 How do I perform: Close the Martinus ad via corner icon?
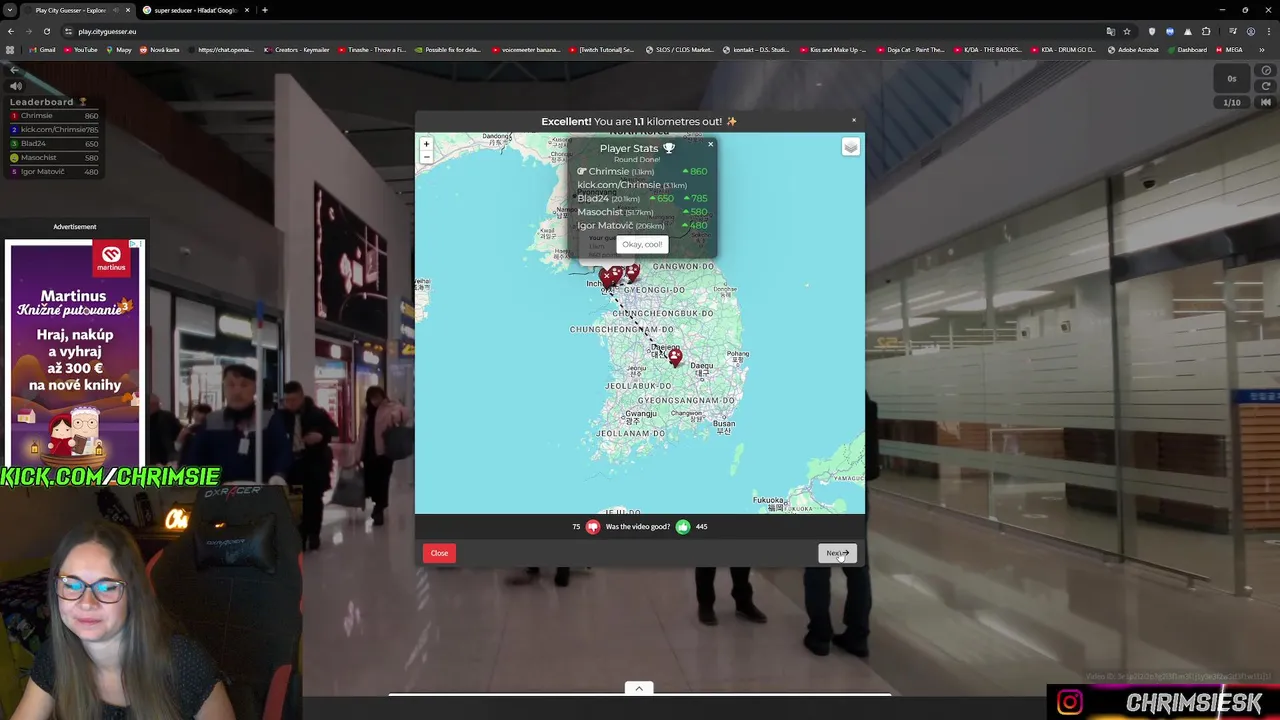[x=139, y=244]
